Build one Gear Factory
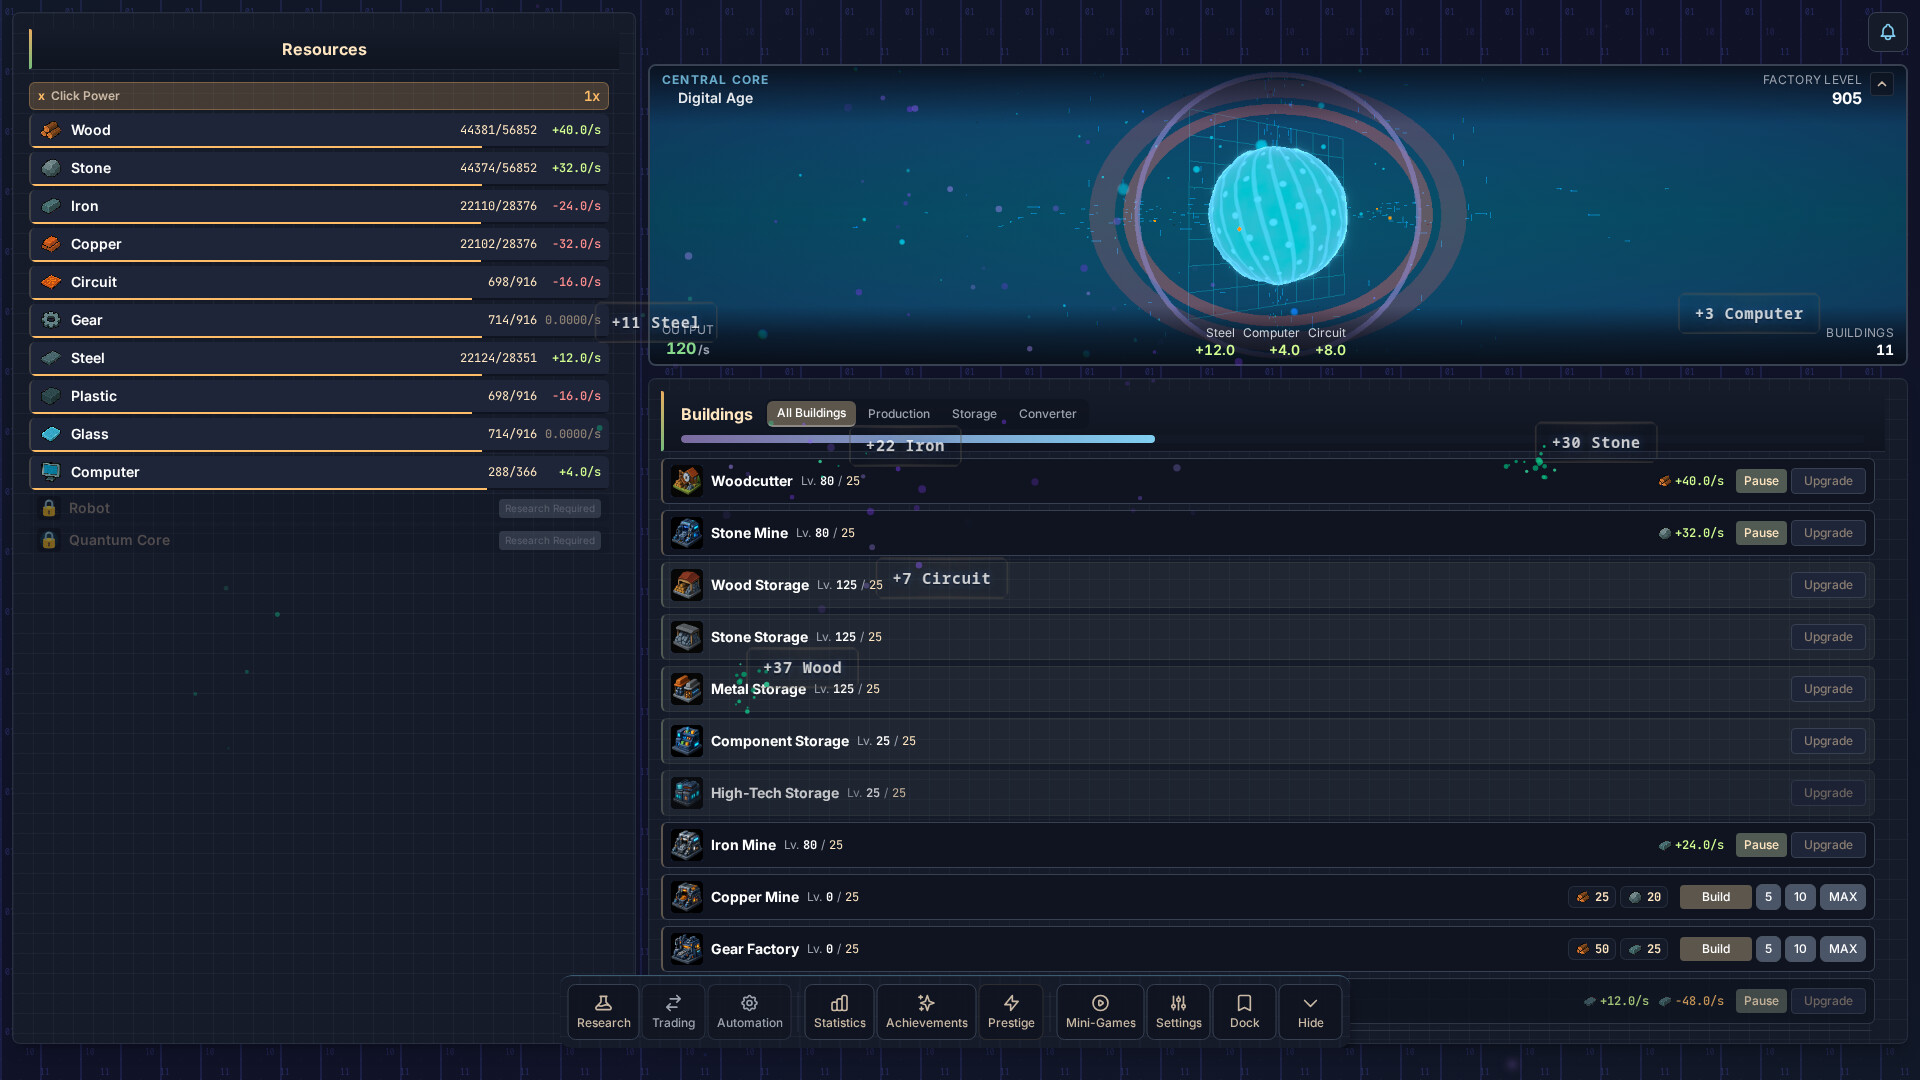This screenshot has width=1920, height=1080. pos(1716,949)
